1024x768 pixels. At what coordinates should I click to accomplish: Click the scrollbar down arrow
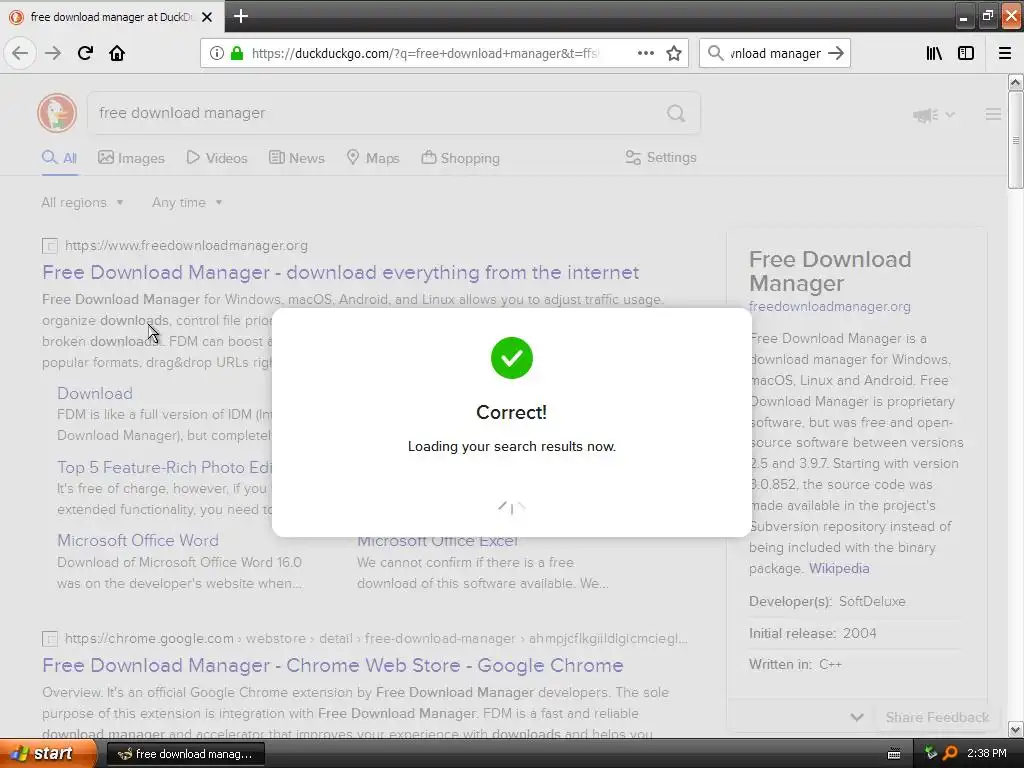1015,729
